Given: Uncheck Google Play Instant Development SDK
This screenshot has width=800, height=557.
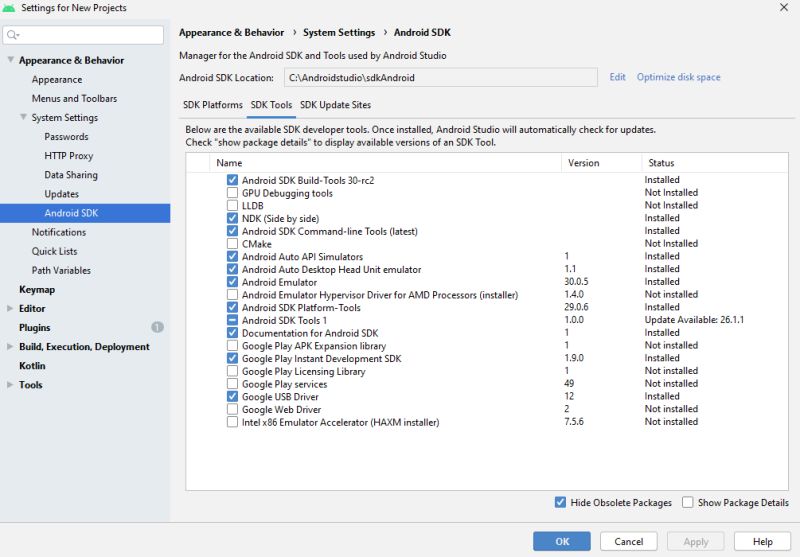Looking at the screenshot, I should click(x=232, y=359).
